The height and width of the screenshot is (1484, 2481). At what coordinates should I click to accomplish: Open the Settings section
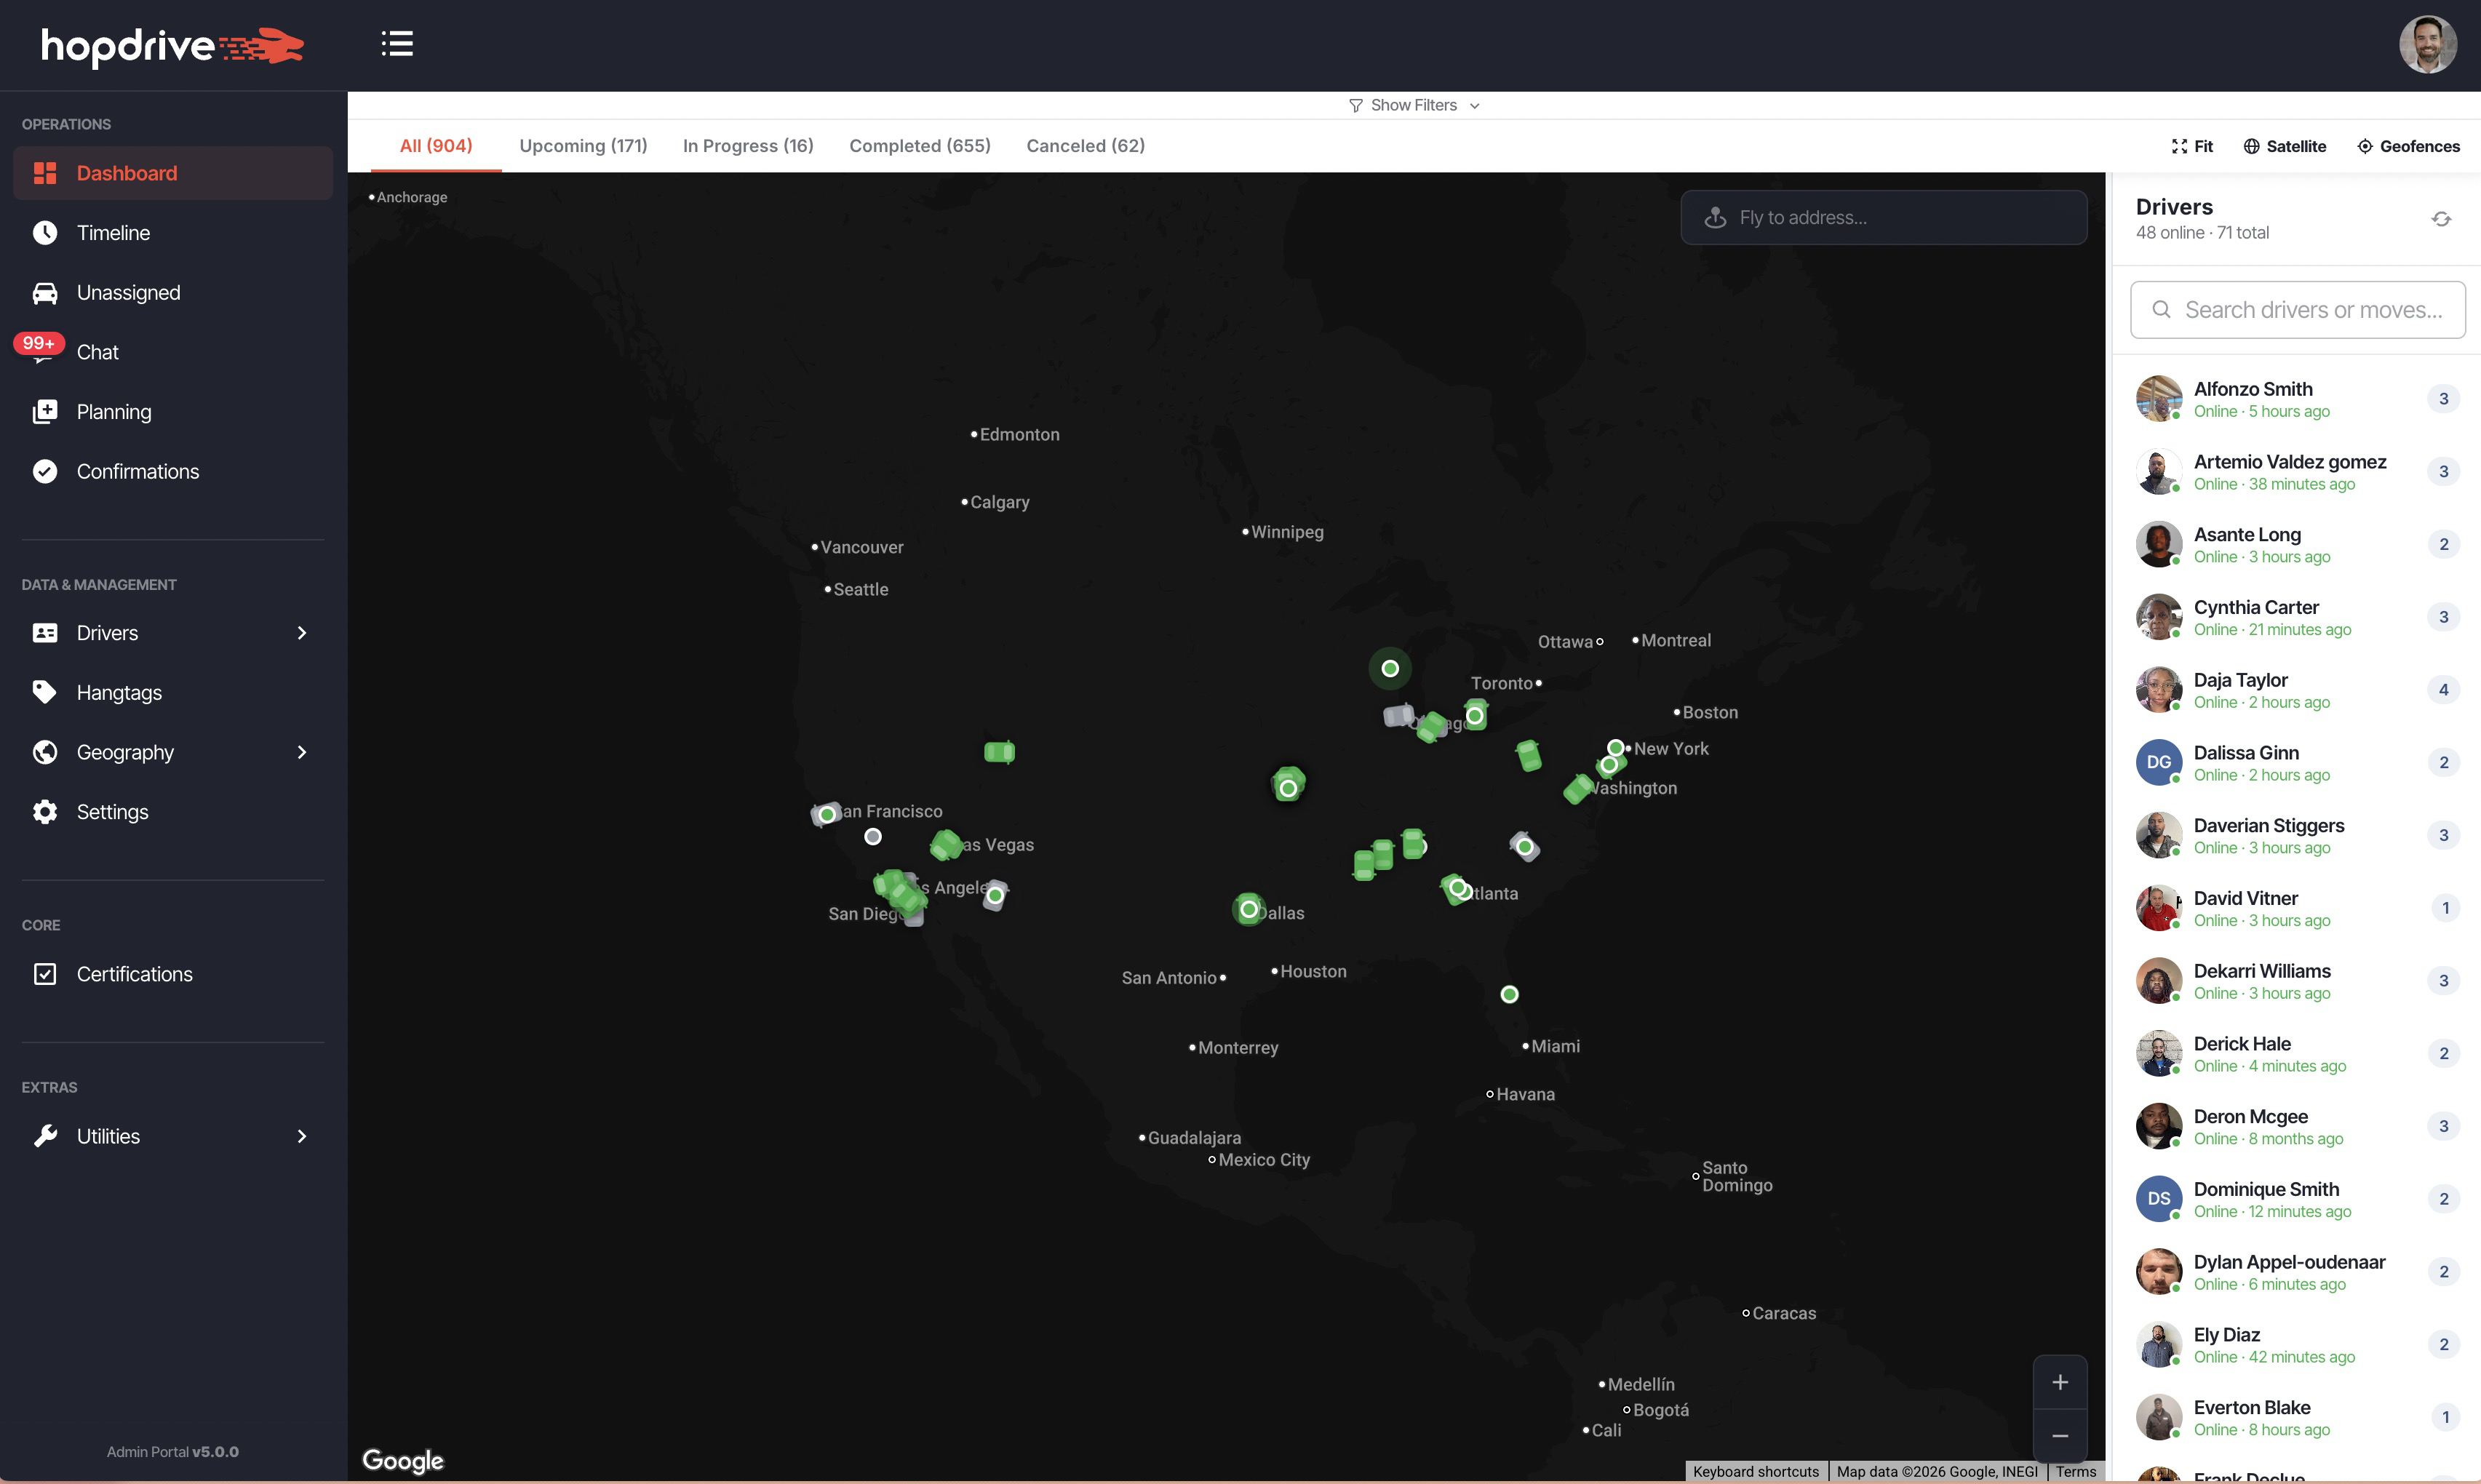112,811
